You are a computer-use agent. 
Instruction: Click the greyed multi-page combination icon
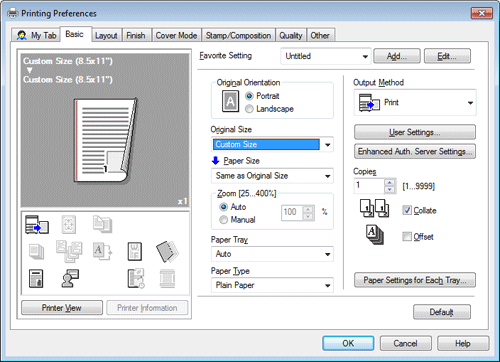click(x=69, y=252)
